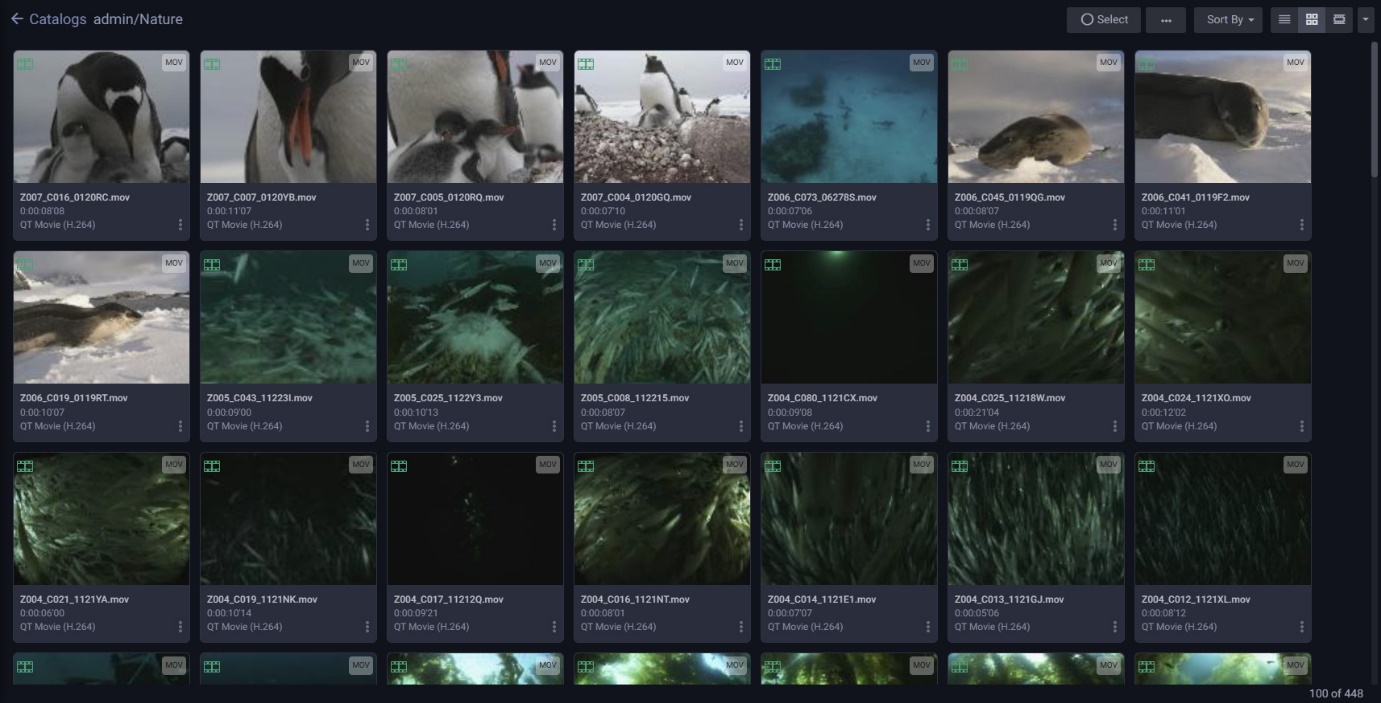Expand view options dropdown arrow
Screen dimensions: 1381x703
(1366, 20)
